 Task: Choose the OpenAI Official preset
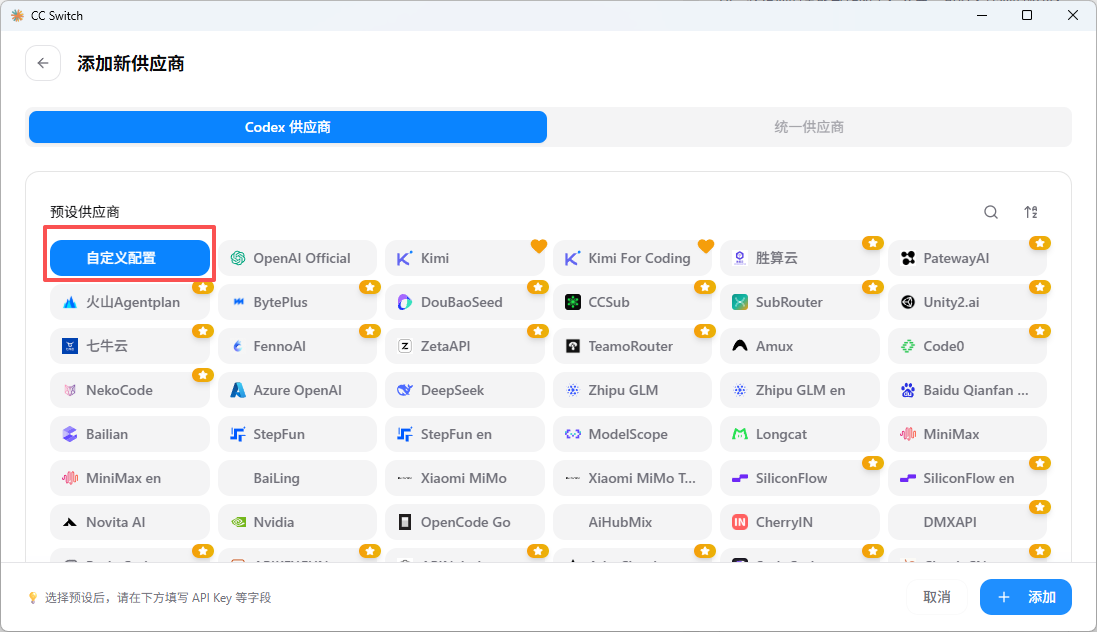click(x=297, y=258)
